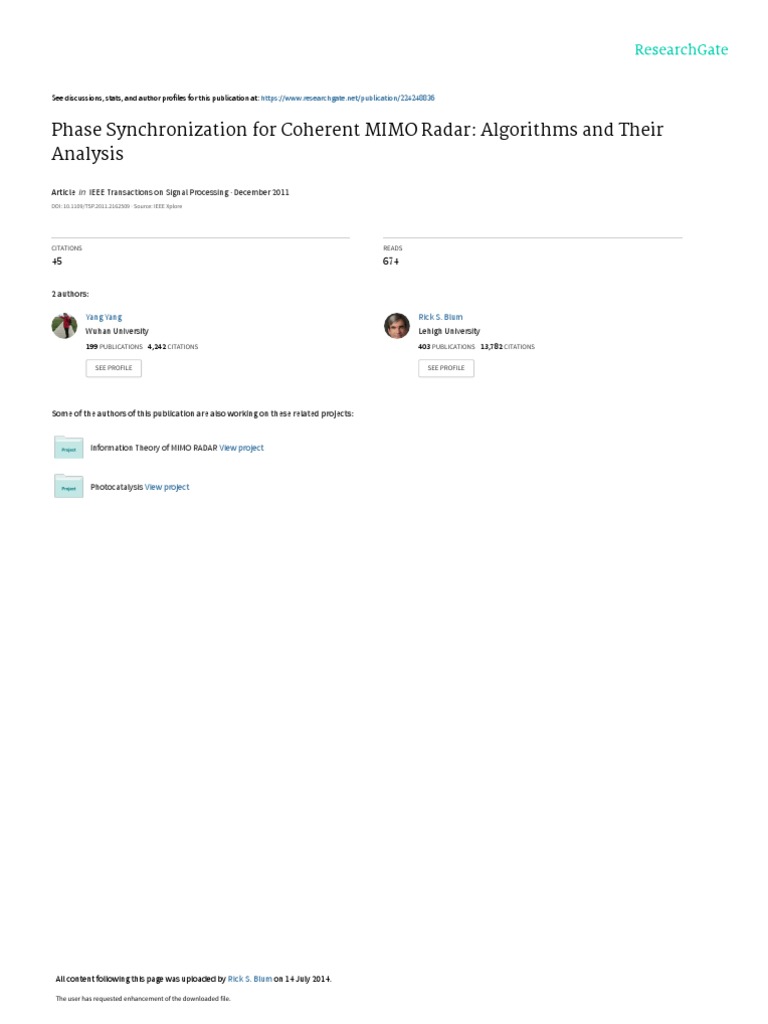The width and height of the screenshot is (768, 1024).
Task: Click Yang Yang's profile photo
Action: coord(65,325)
